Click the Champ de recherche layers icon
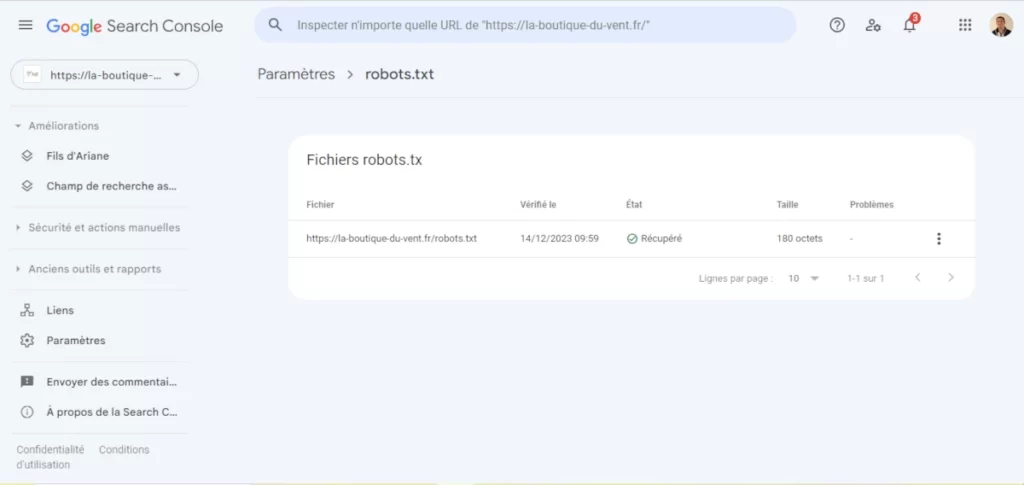Viewport: 1024px width, 485px height. tap(27, 186)
